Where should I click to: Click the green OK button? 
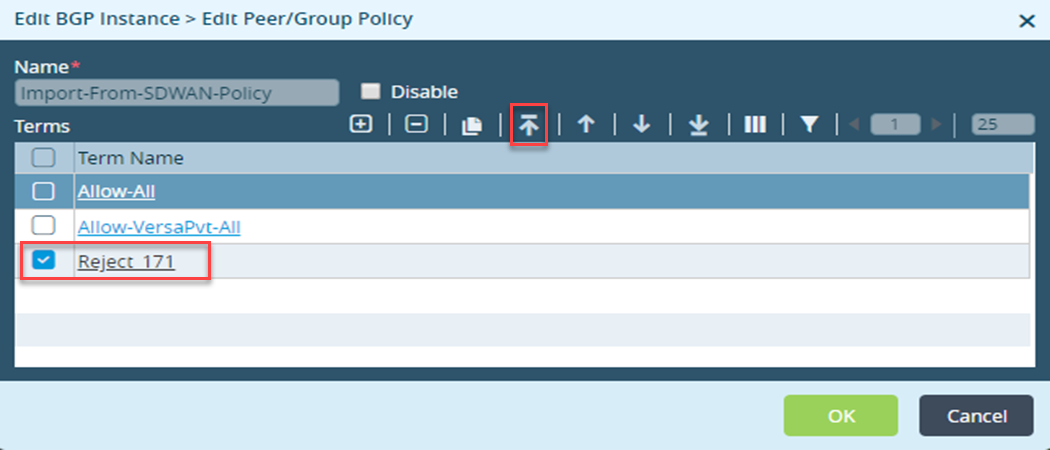click(x=840, y=416)
